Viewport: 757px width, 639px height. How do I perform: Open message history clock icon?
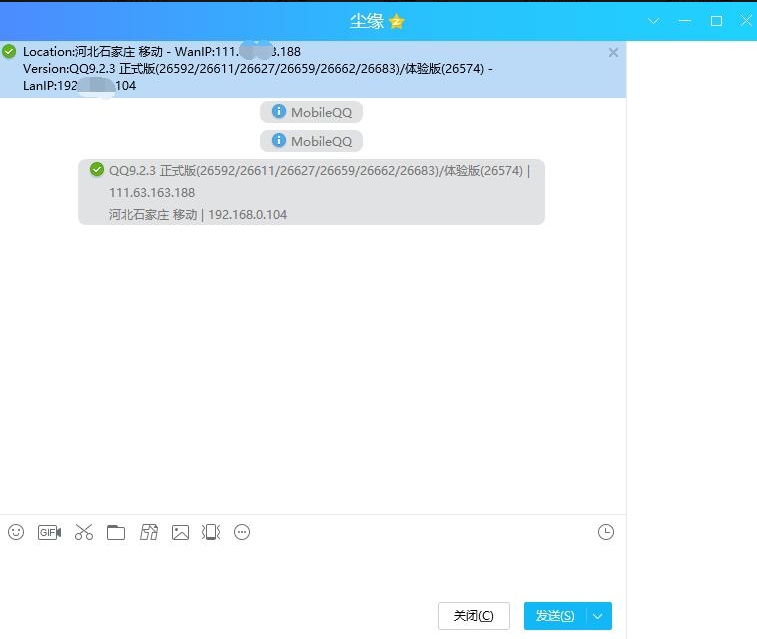[x=605, y=533]
